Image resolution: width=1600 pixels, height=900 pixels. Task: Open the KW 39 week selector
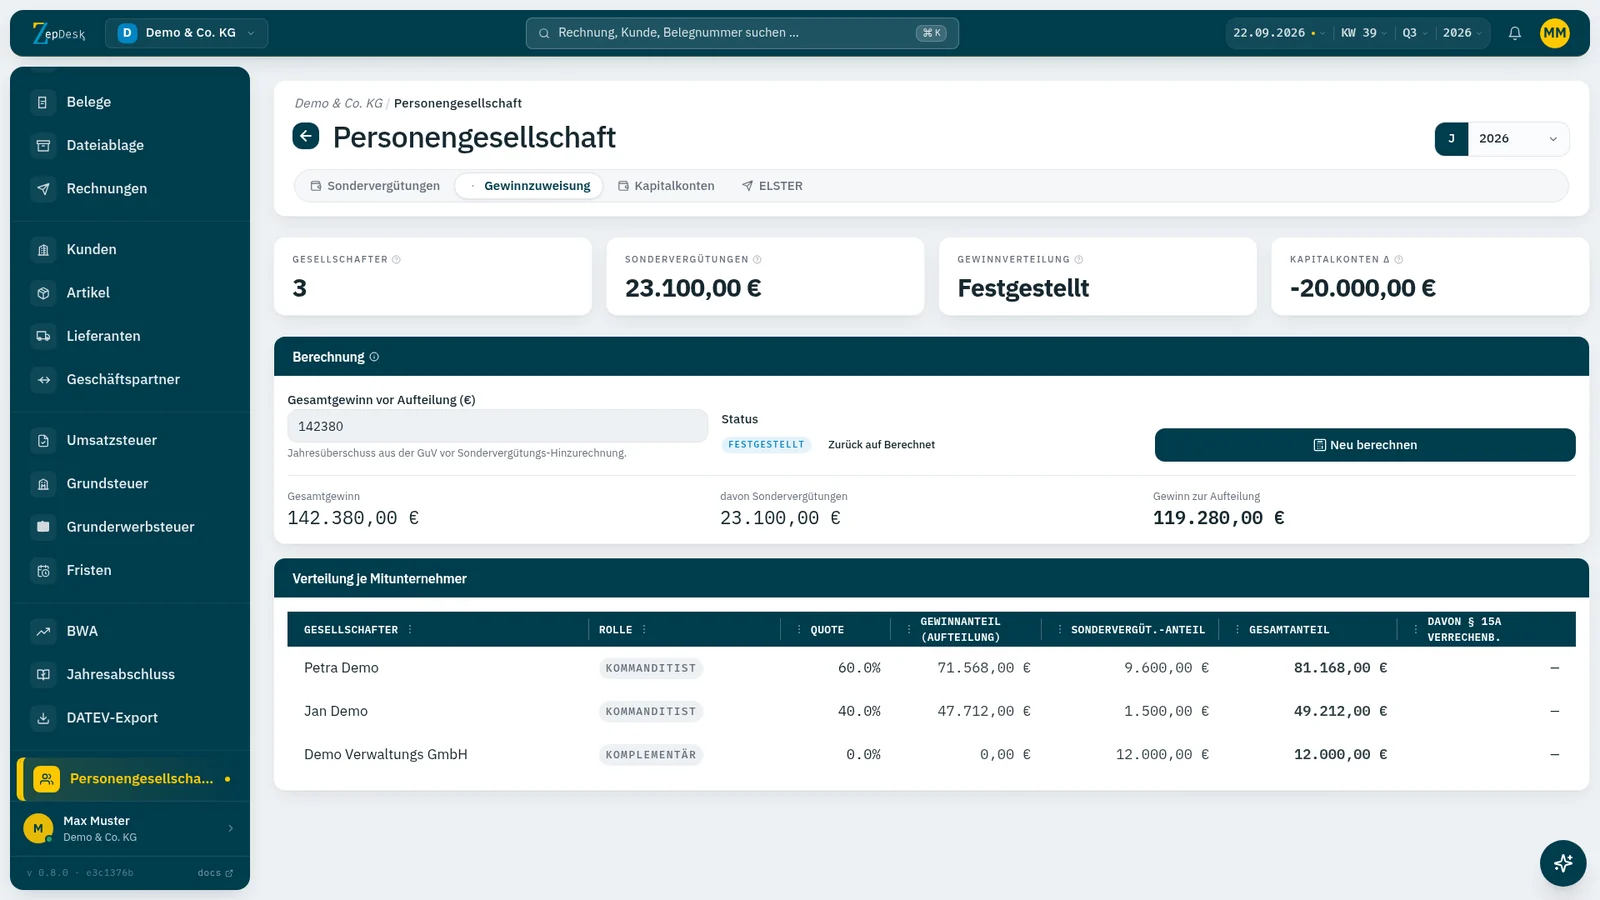(x=1363, y=33)
